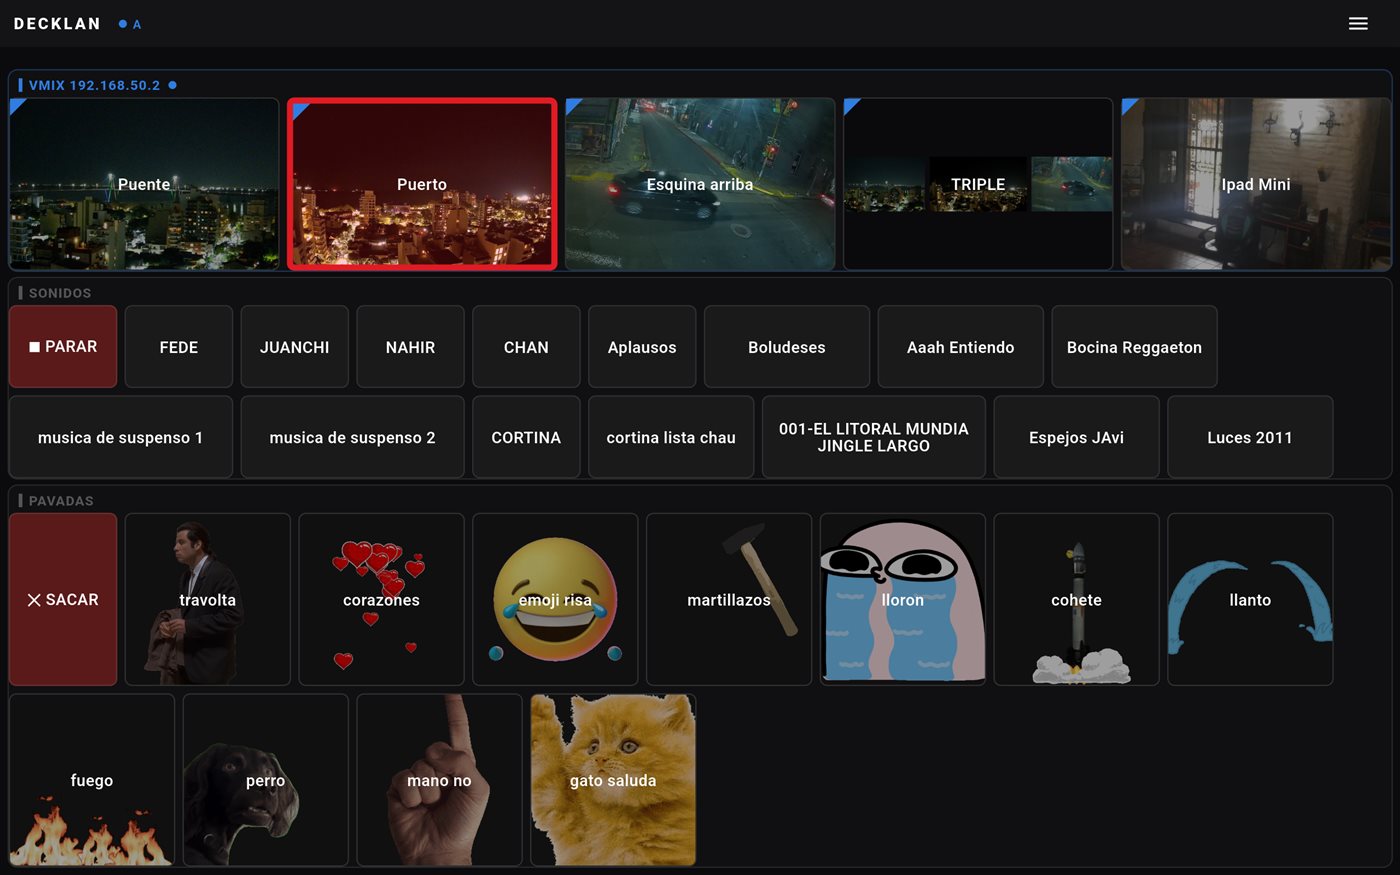Show the travolta overlay
The height and width of the screenshot is (875, 1400).
point(208,600)
